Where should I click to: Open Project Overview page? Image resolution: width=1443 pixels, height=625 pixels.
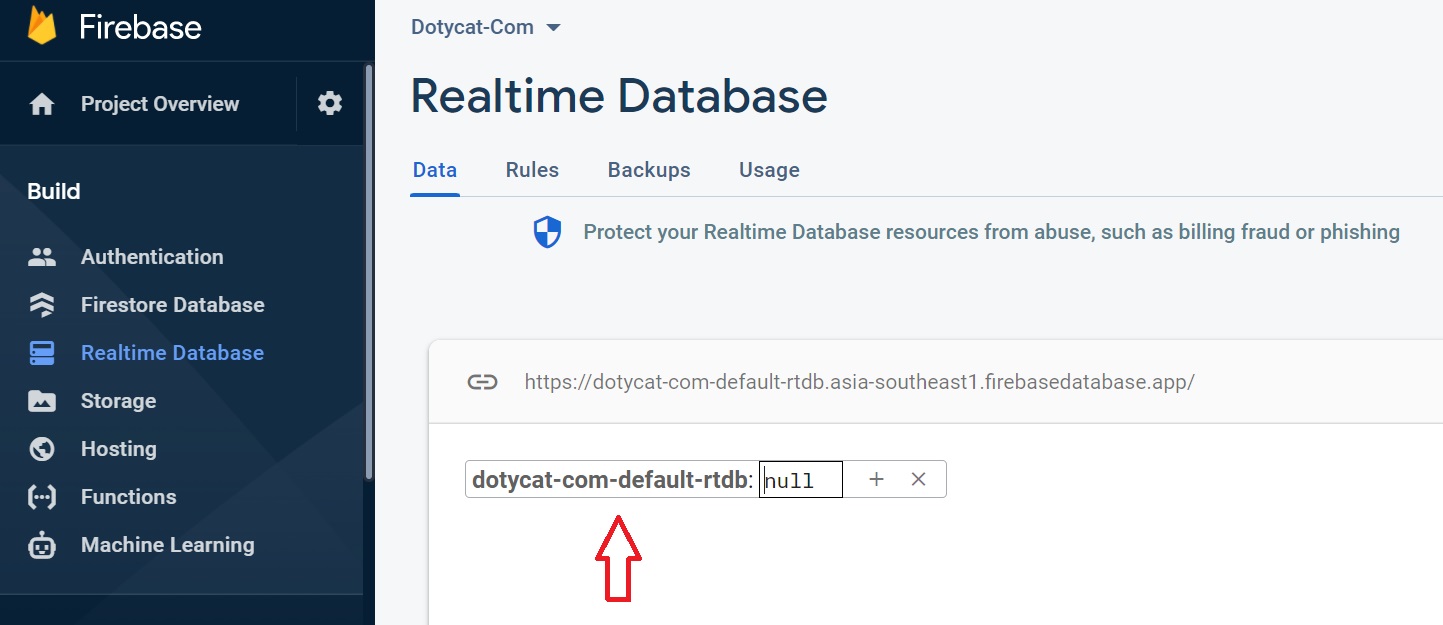(x=160, y=104)
